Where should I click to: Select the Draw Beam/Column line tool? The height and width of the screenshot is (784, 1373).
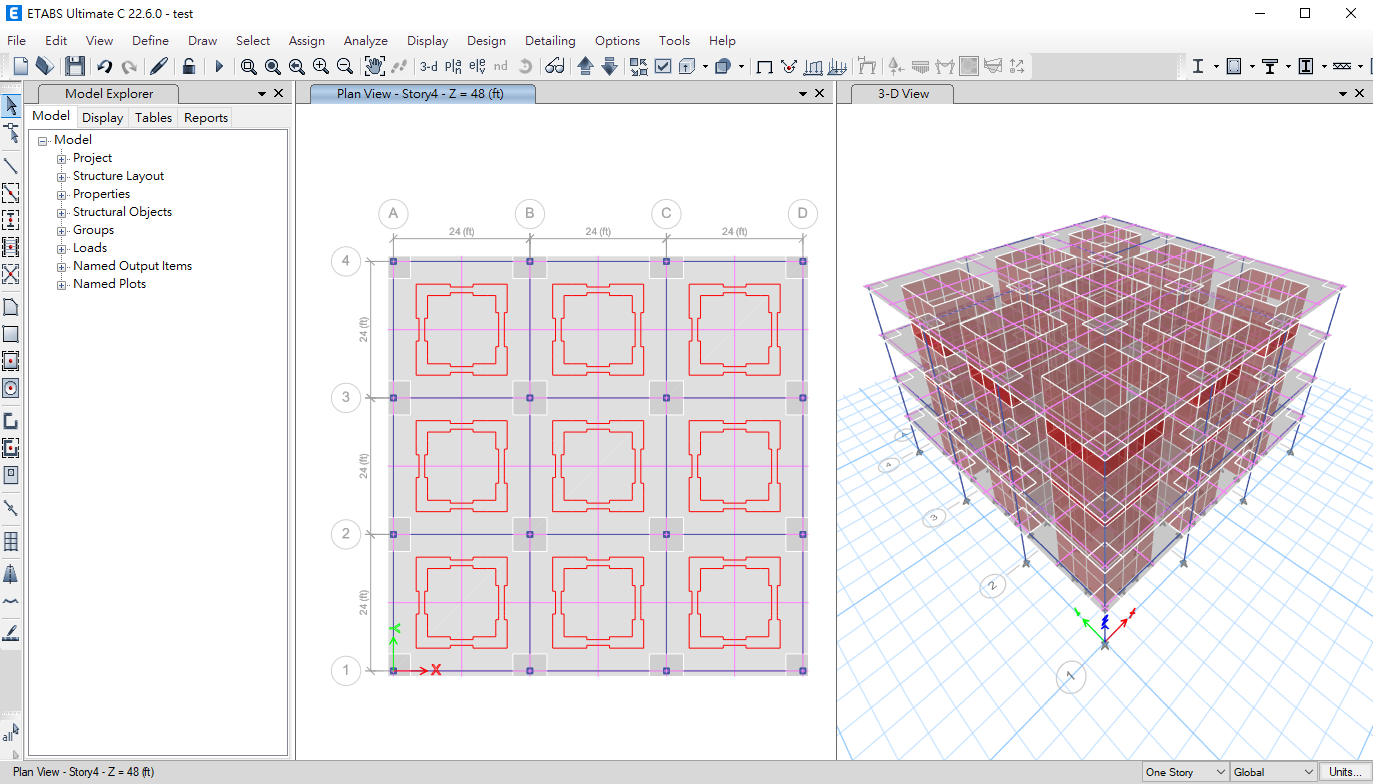click(x=11, y=166)
